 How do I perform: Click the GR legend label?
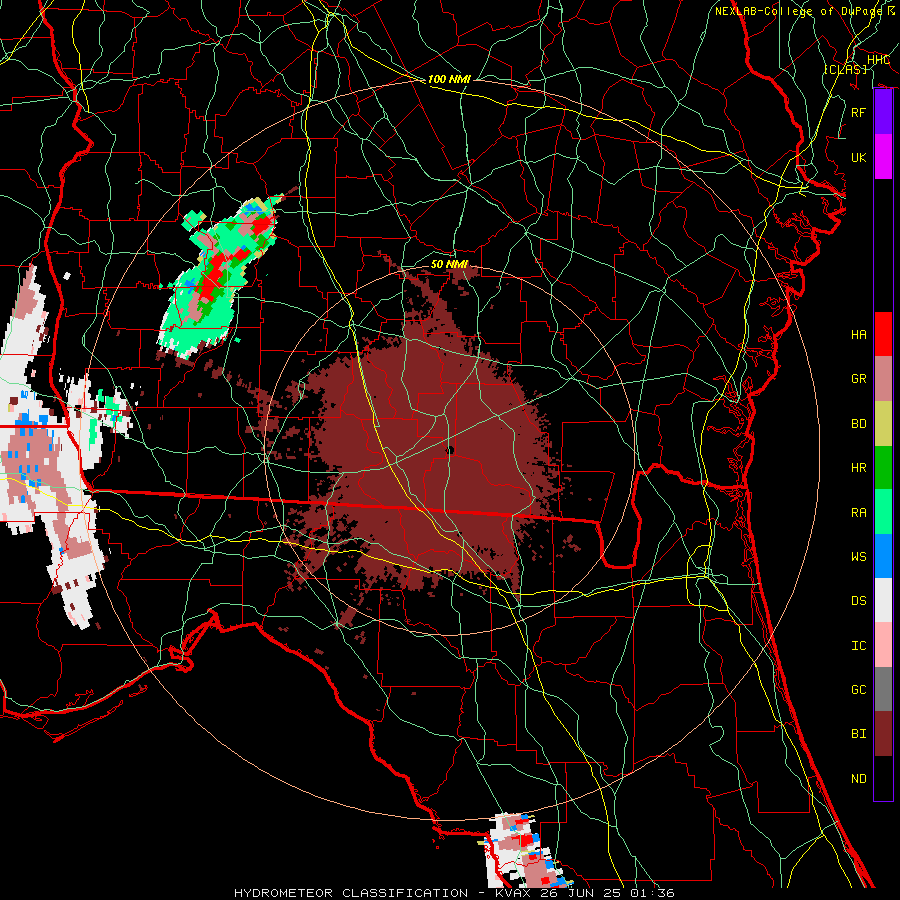click(x=859, y=379)
